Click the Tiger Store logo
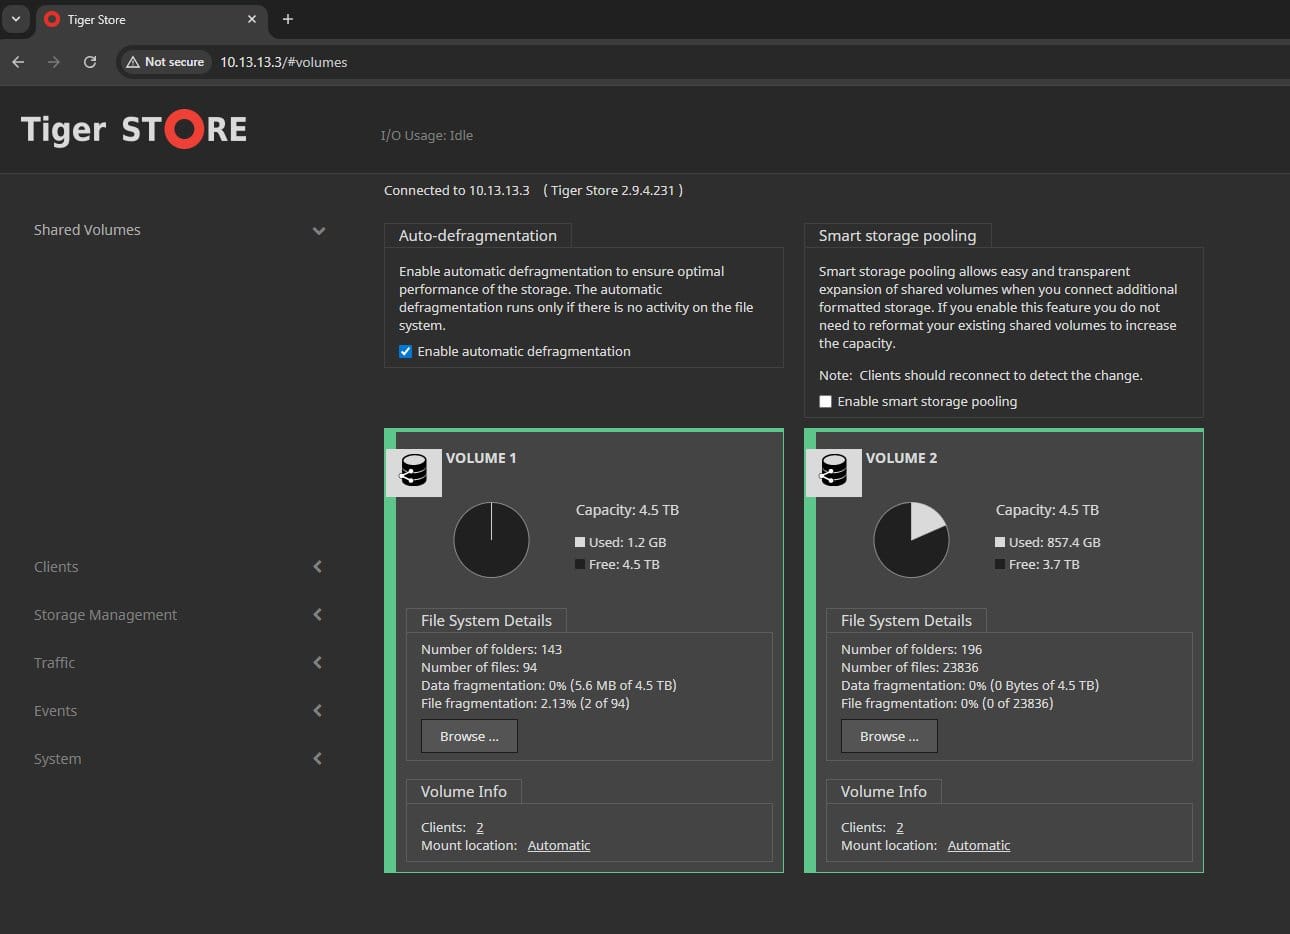Screen dimensions: 1290x934 134,130
